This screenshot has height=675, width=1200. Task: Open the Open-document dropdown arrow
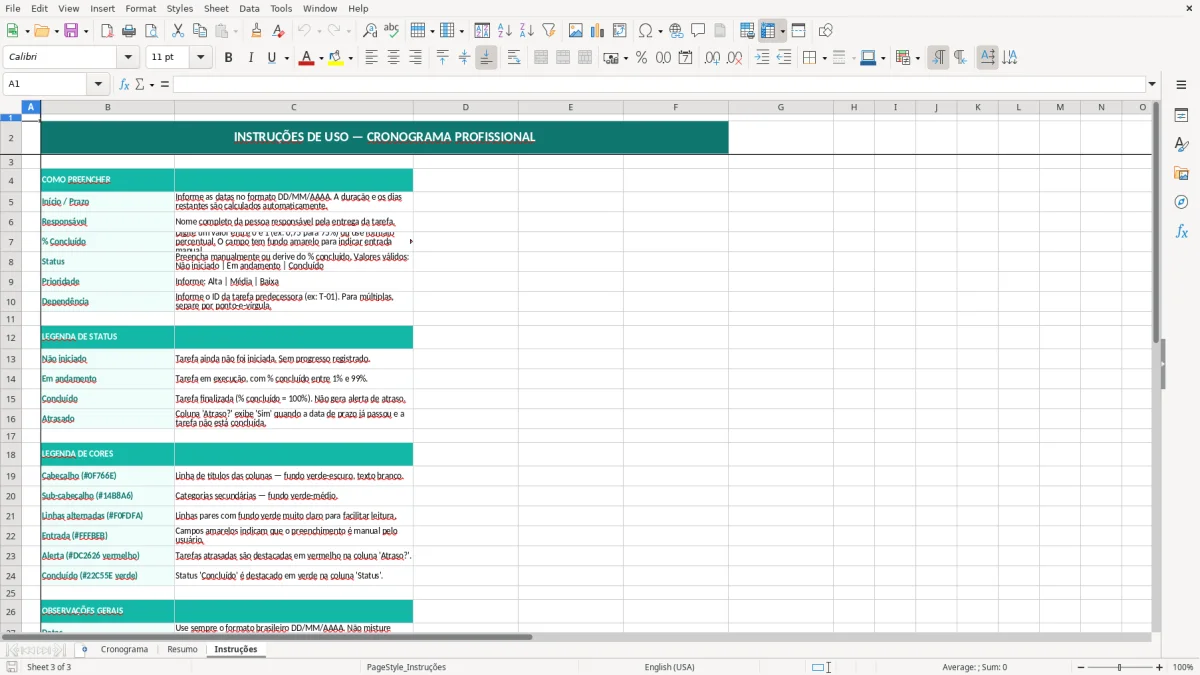point(56,31)
